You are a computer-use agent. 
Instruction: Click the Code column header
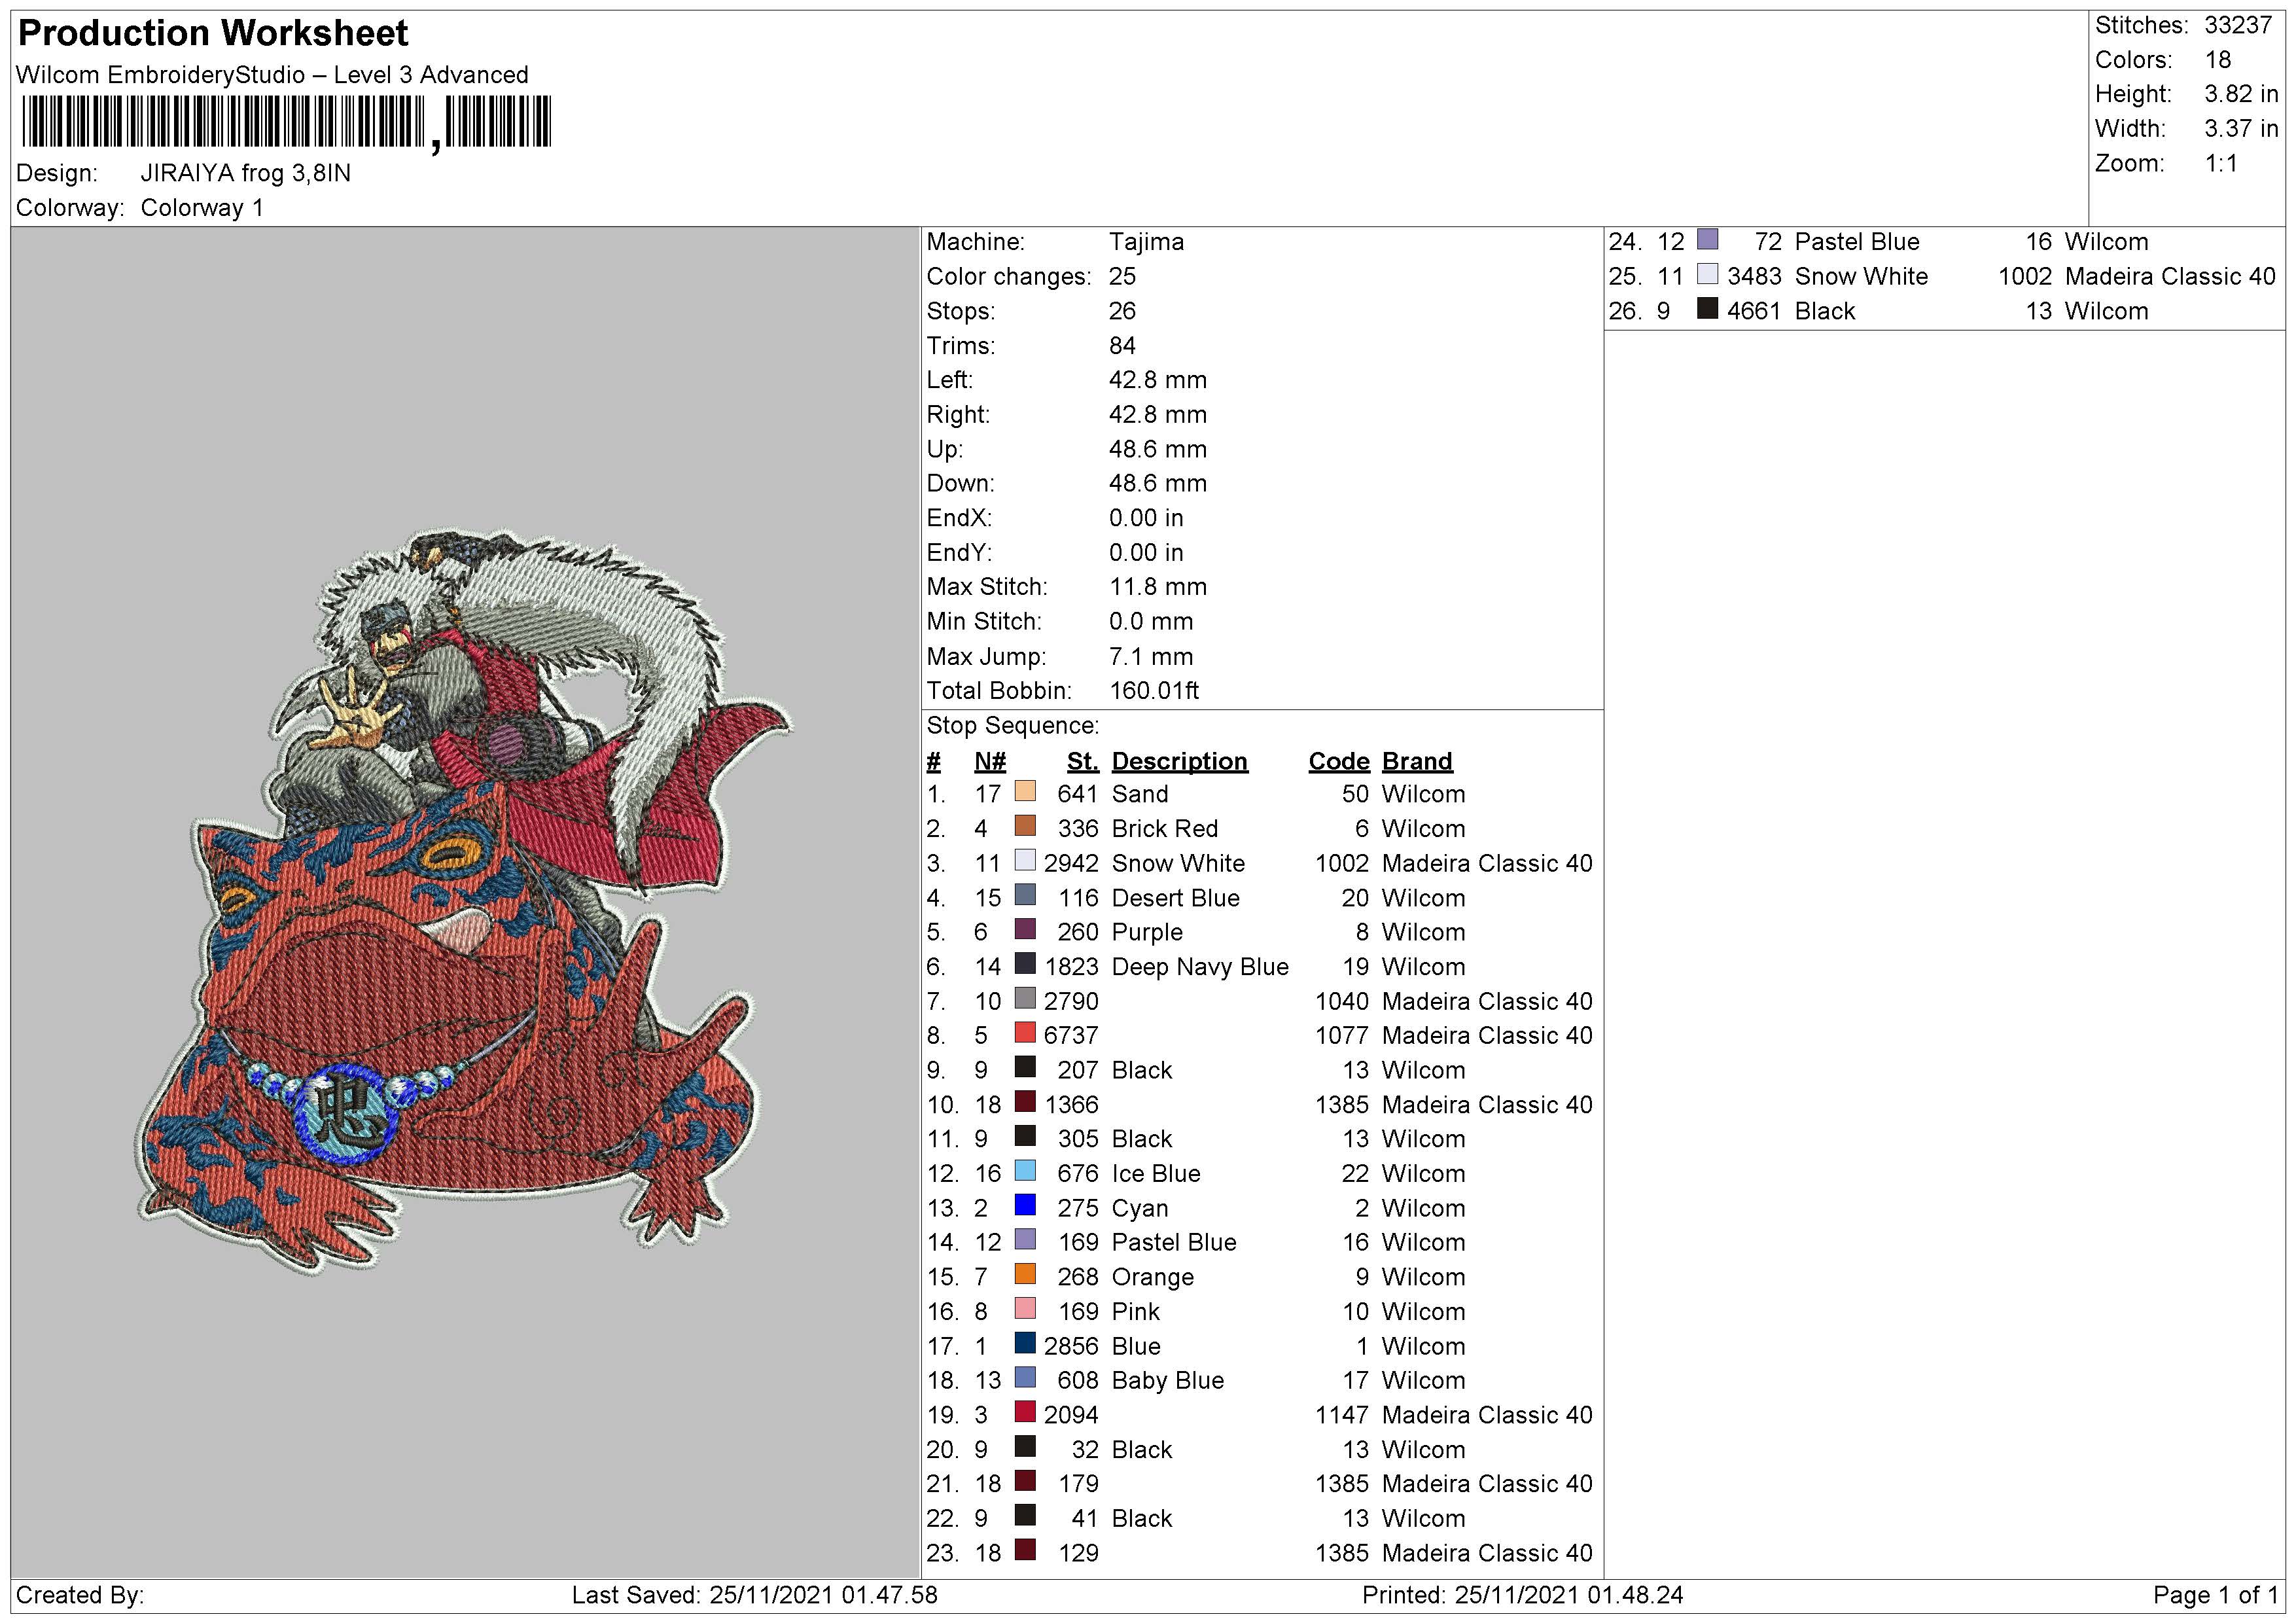pos(1338,762)
